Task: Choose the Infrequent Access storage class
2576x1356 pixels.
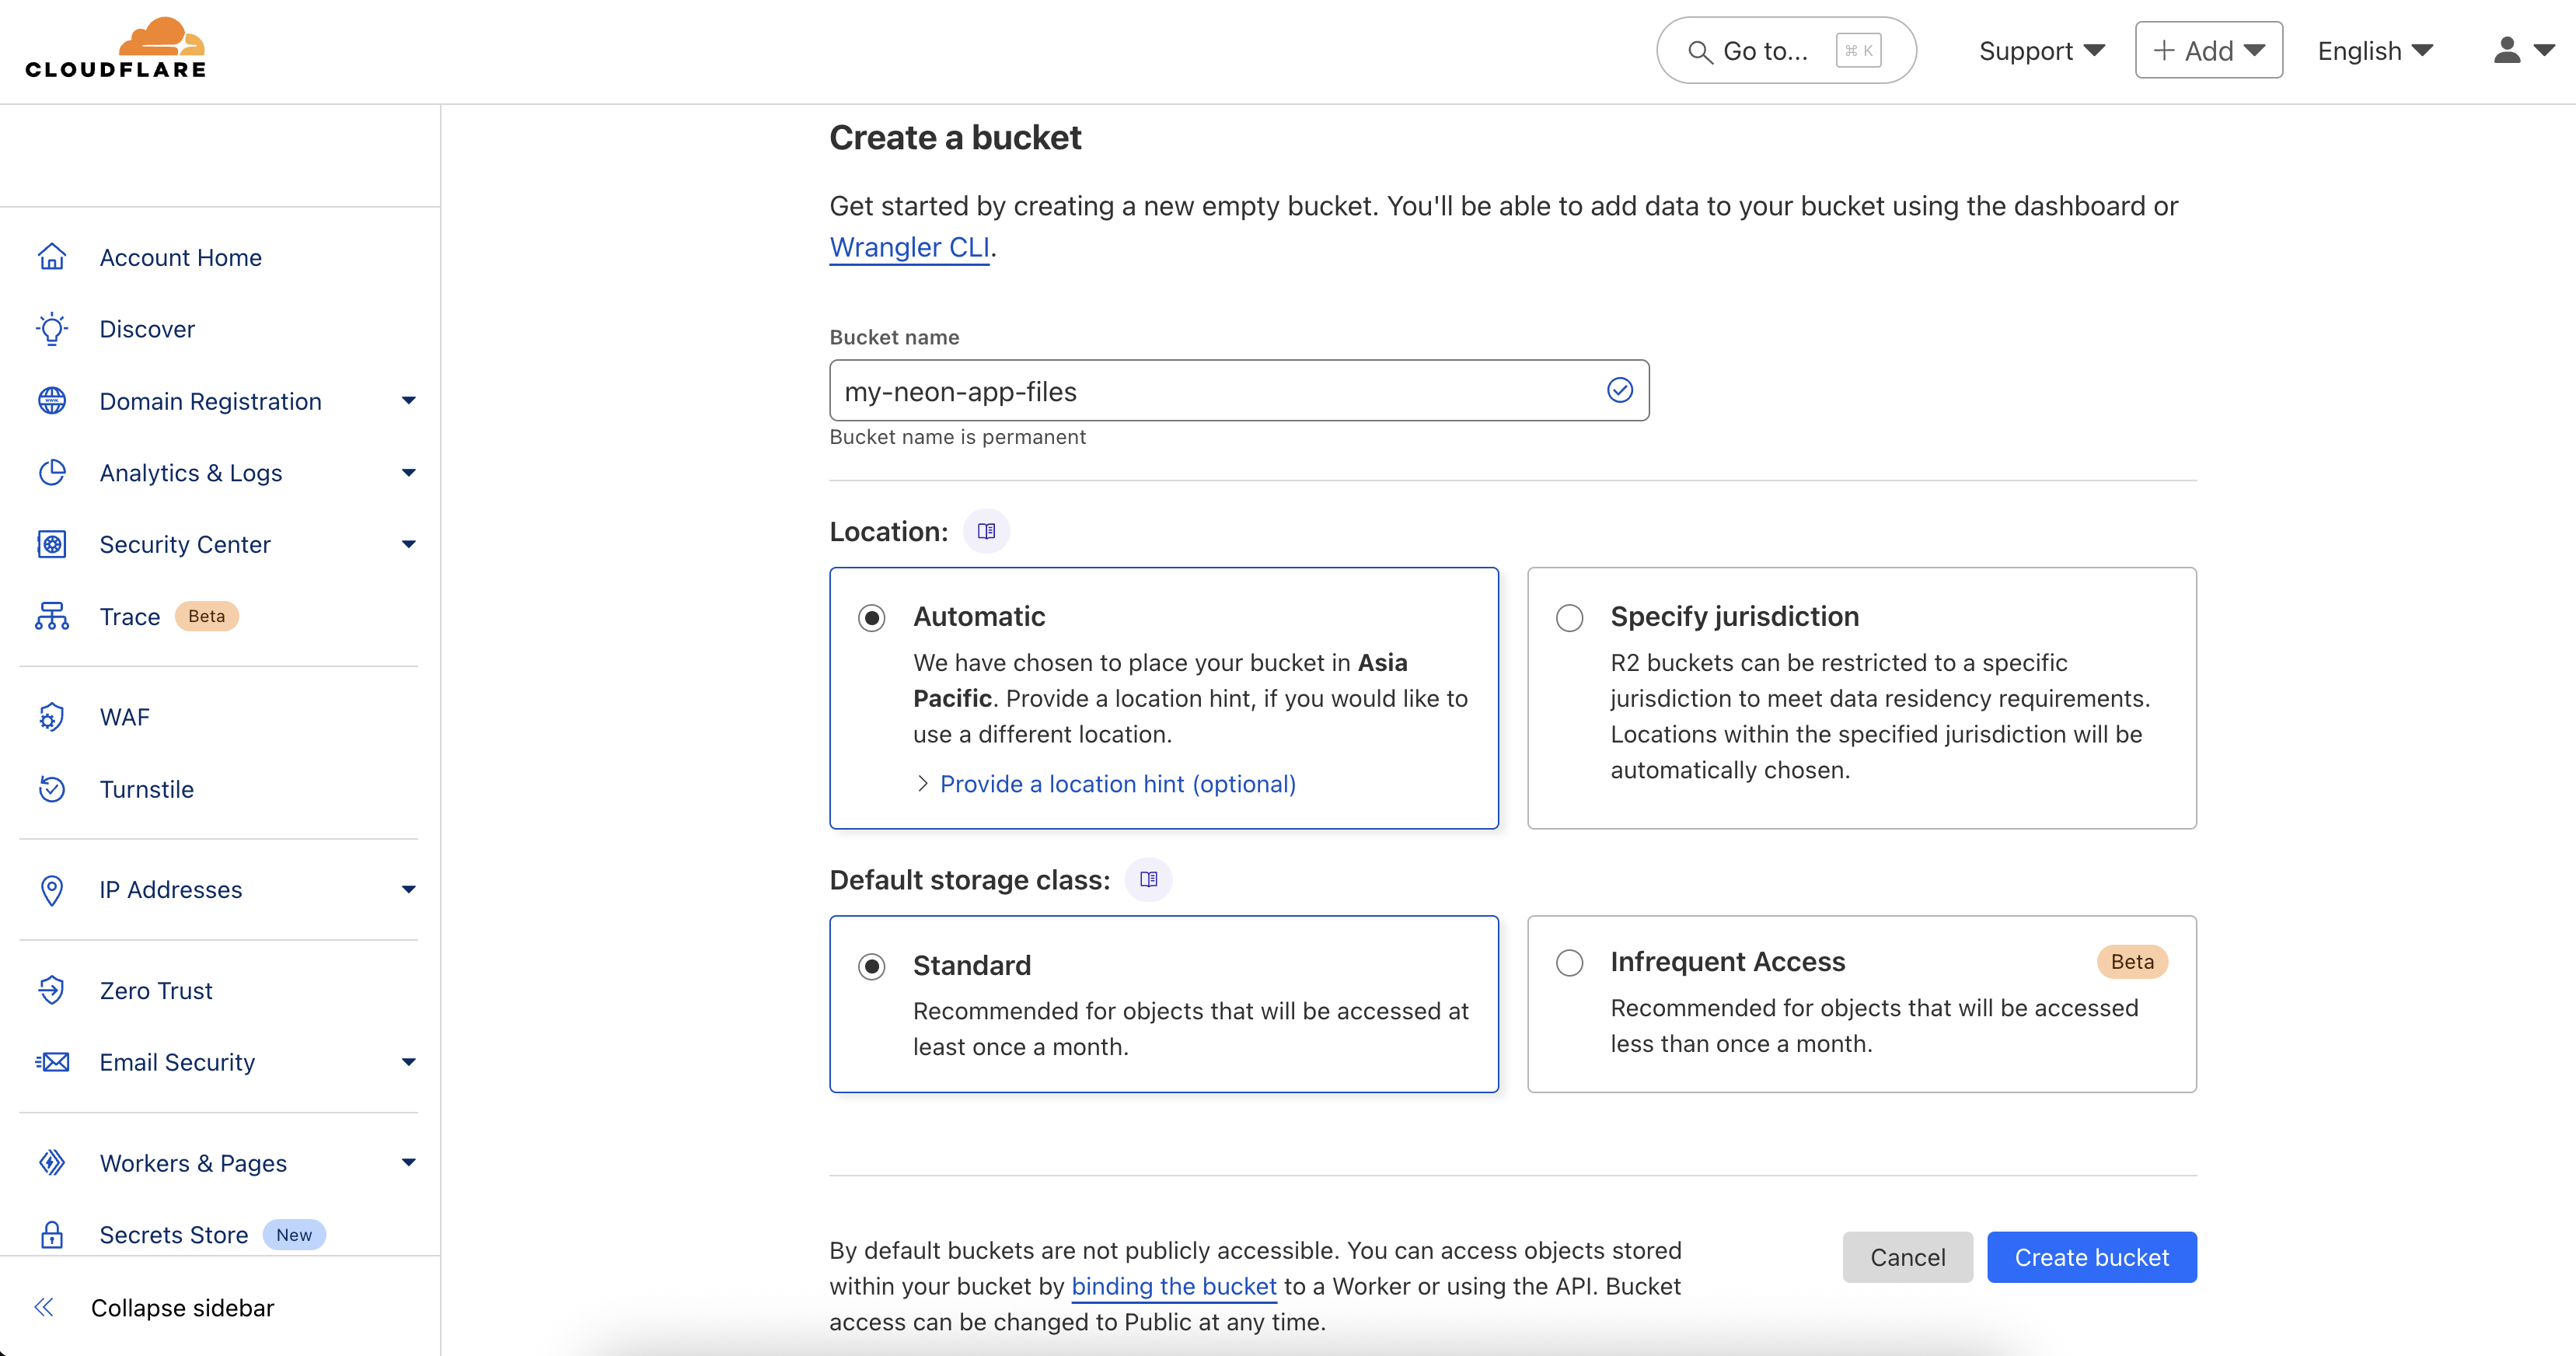Action: [x=1569, y=963]
